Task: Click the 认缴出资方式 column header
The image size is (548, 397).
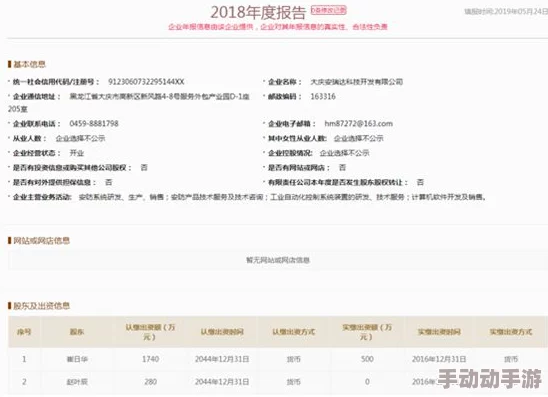Action: pyautogui.click(x=294, y=332)
